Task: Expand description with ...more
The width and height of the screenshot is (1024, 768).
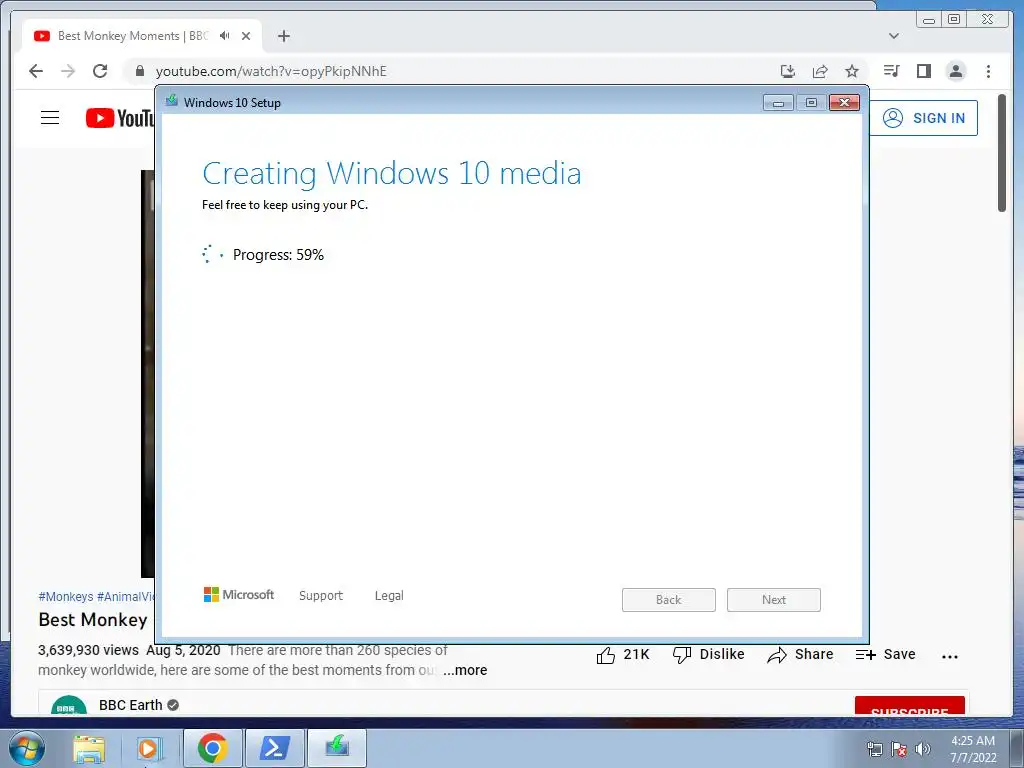Action: [465, 670]
